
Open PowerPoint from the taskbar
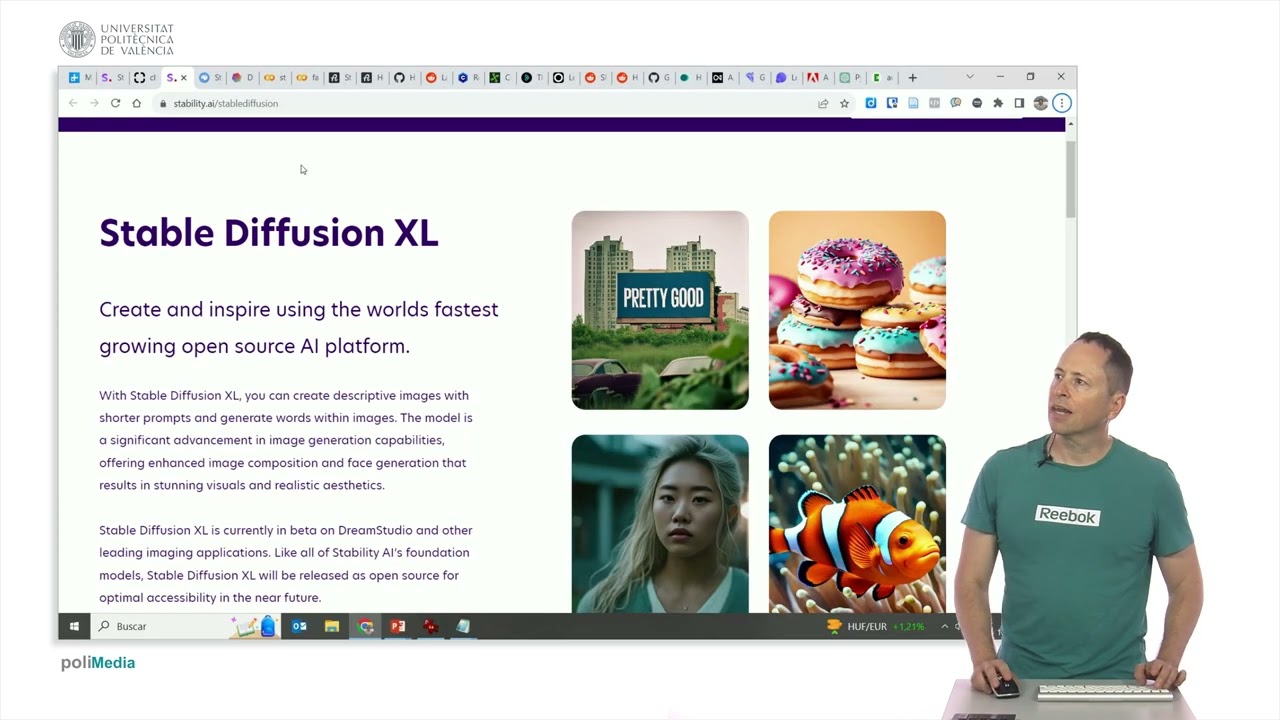(398, 626)
